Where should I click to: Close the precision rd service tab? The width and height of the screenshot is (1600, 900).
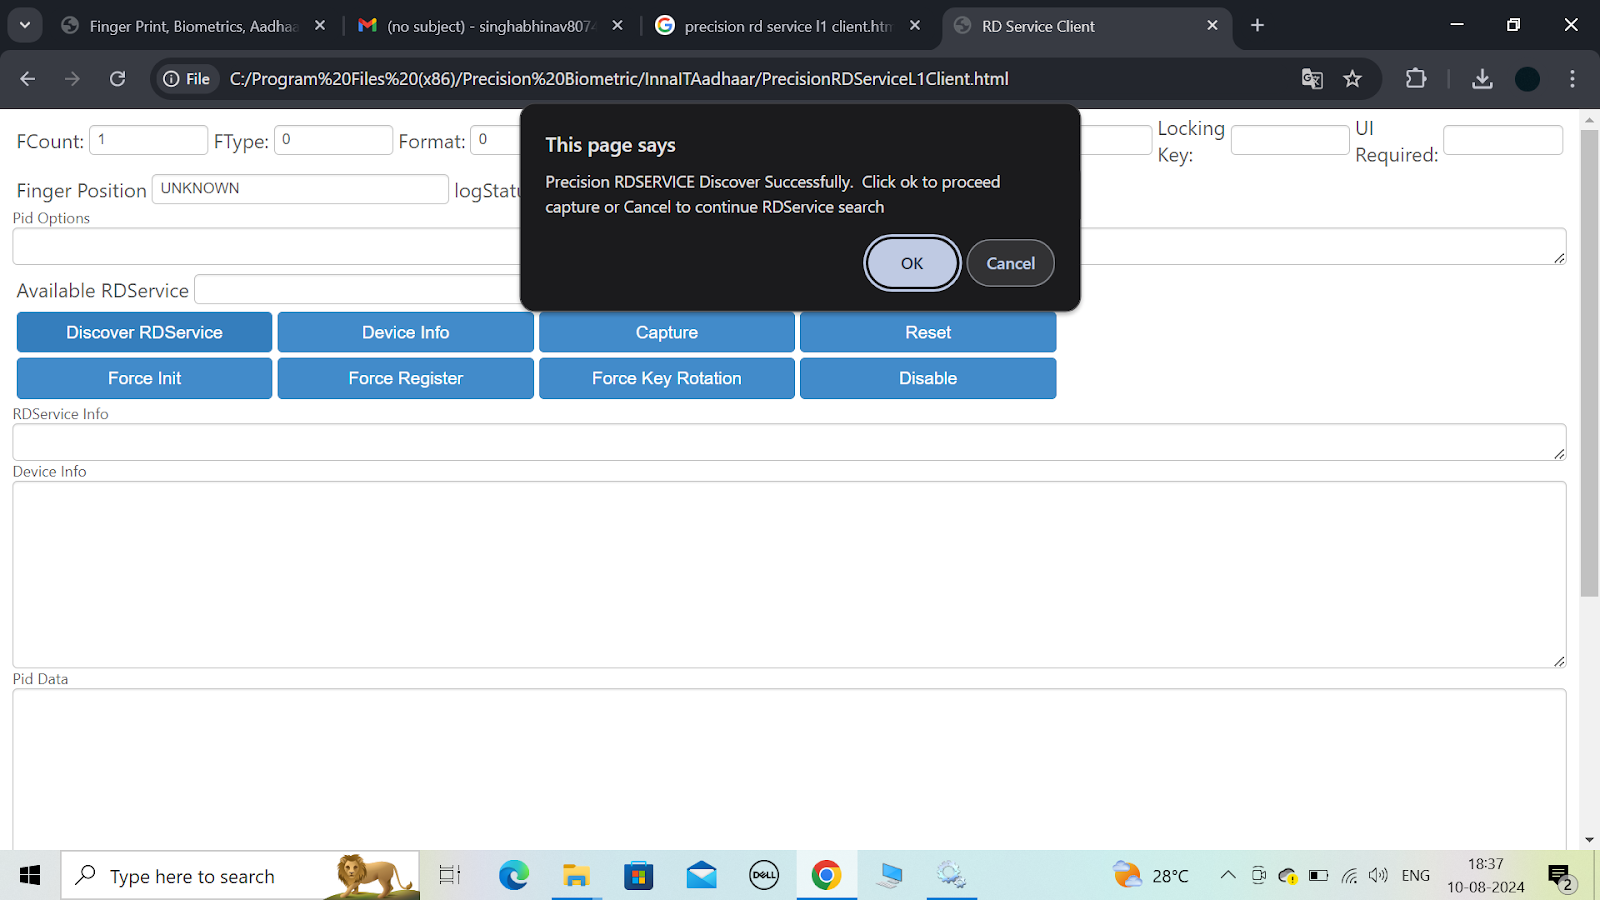click(x=915, y=26)
